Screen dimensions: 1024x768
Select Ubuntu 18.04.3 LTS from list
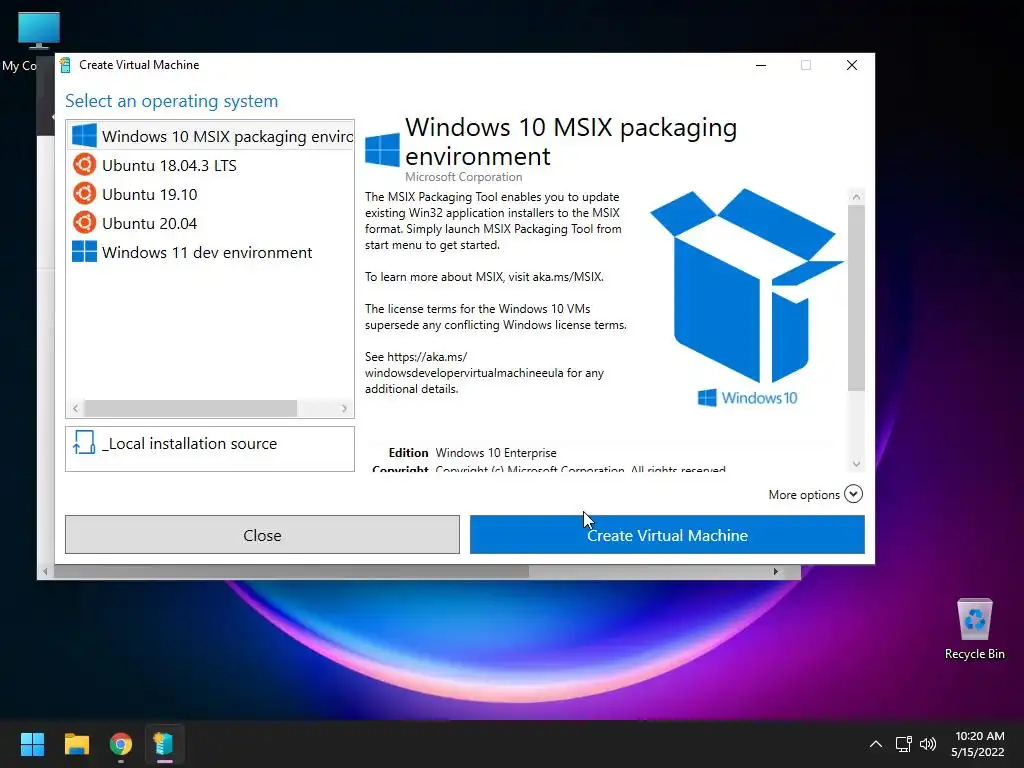click(x=210, y=165)
